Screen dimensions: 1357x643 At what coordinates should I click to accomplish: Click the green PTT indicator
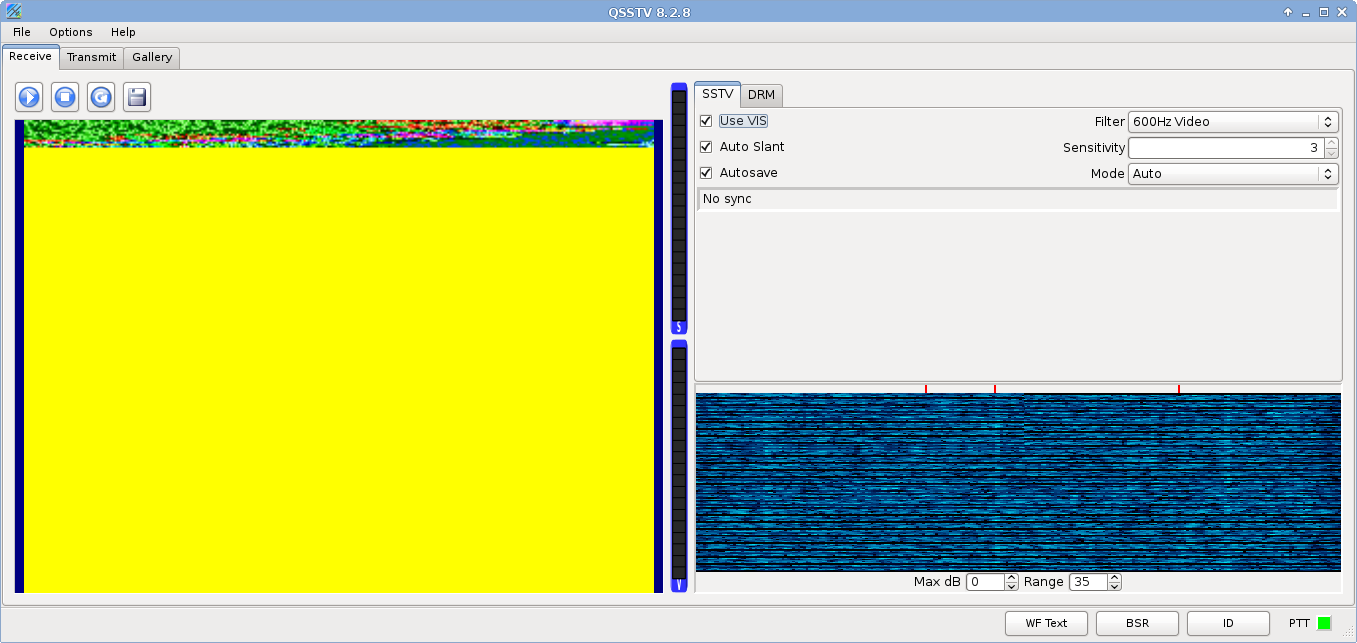click(x=1324, y=623)
